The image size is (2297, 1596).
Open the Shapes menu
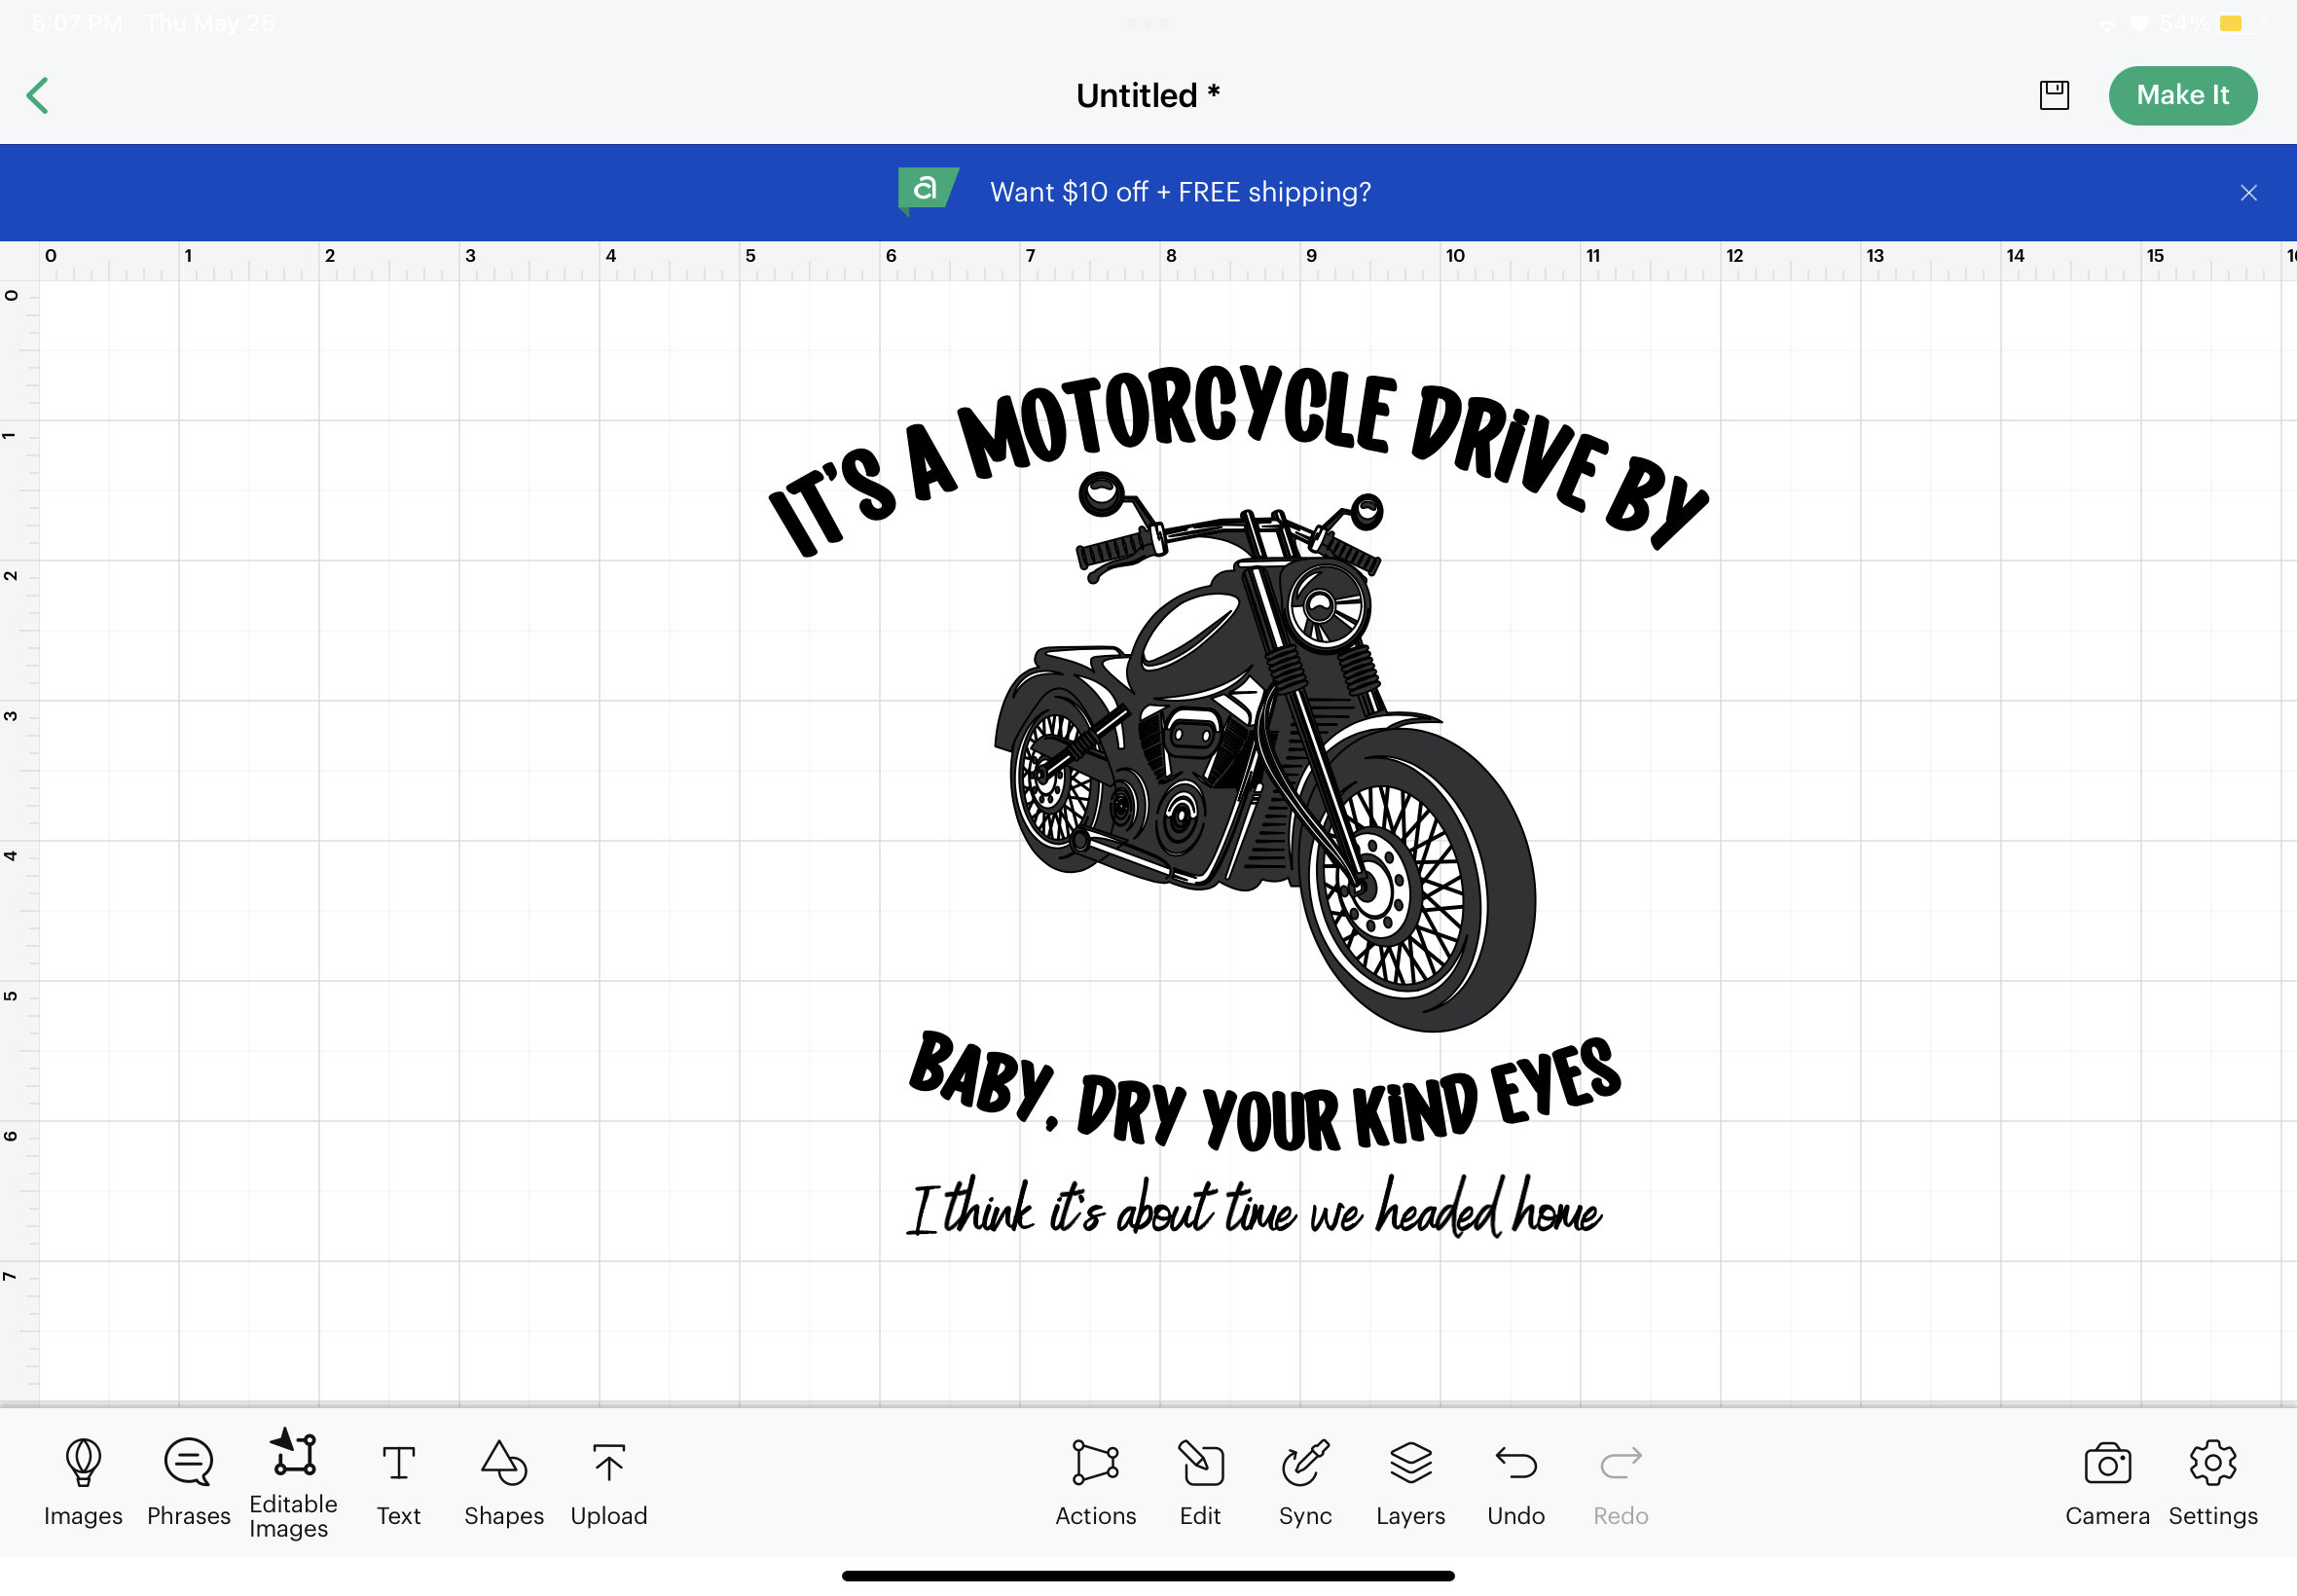point(503,1484)
